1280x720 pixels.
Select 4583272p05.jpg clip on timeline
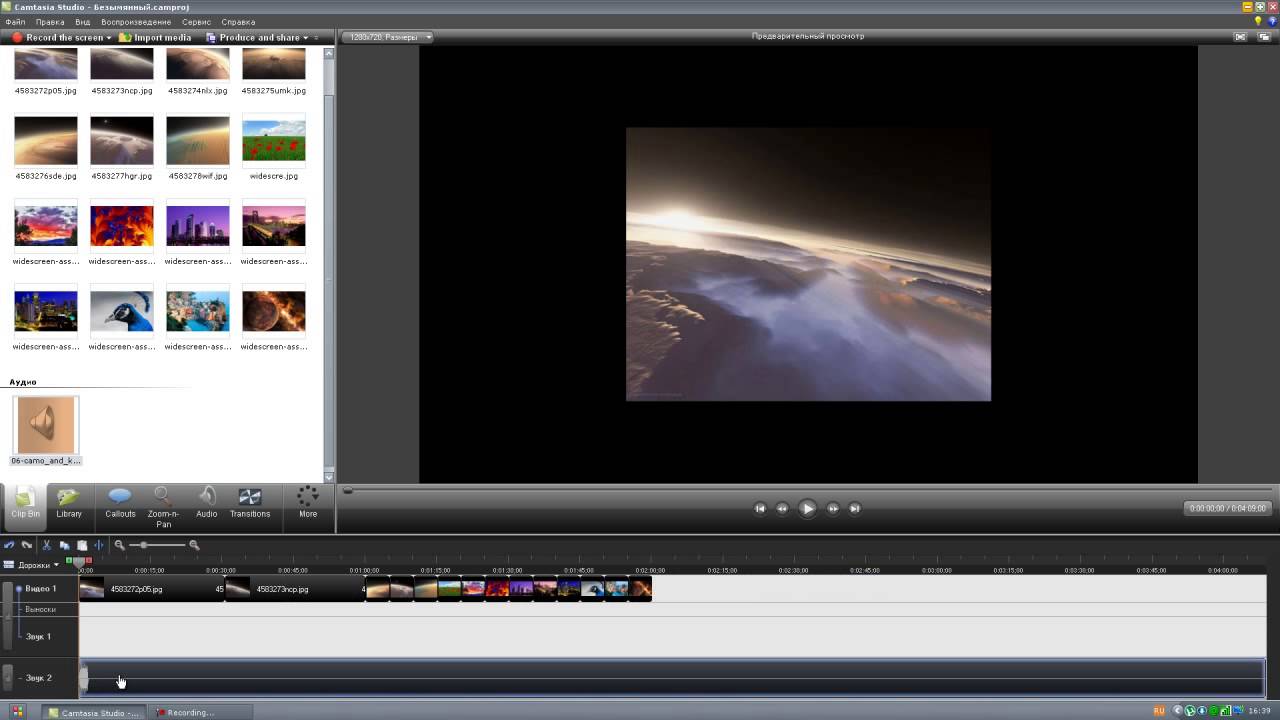click(x=151, y=589)
